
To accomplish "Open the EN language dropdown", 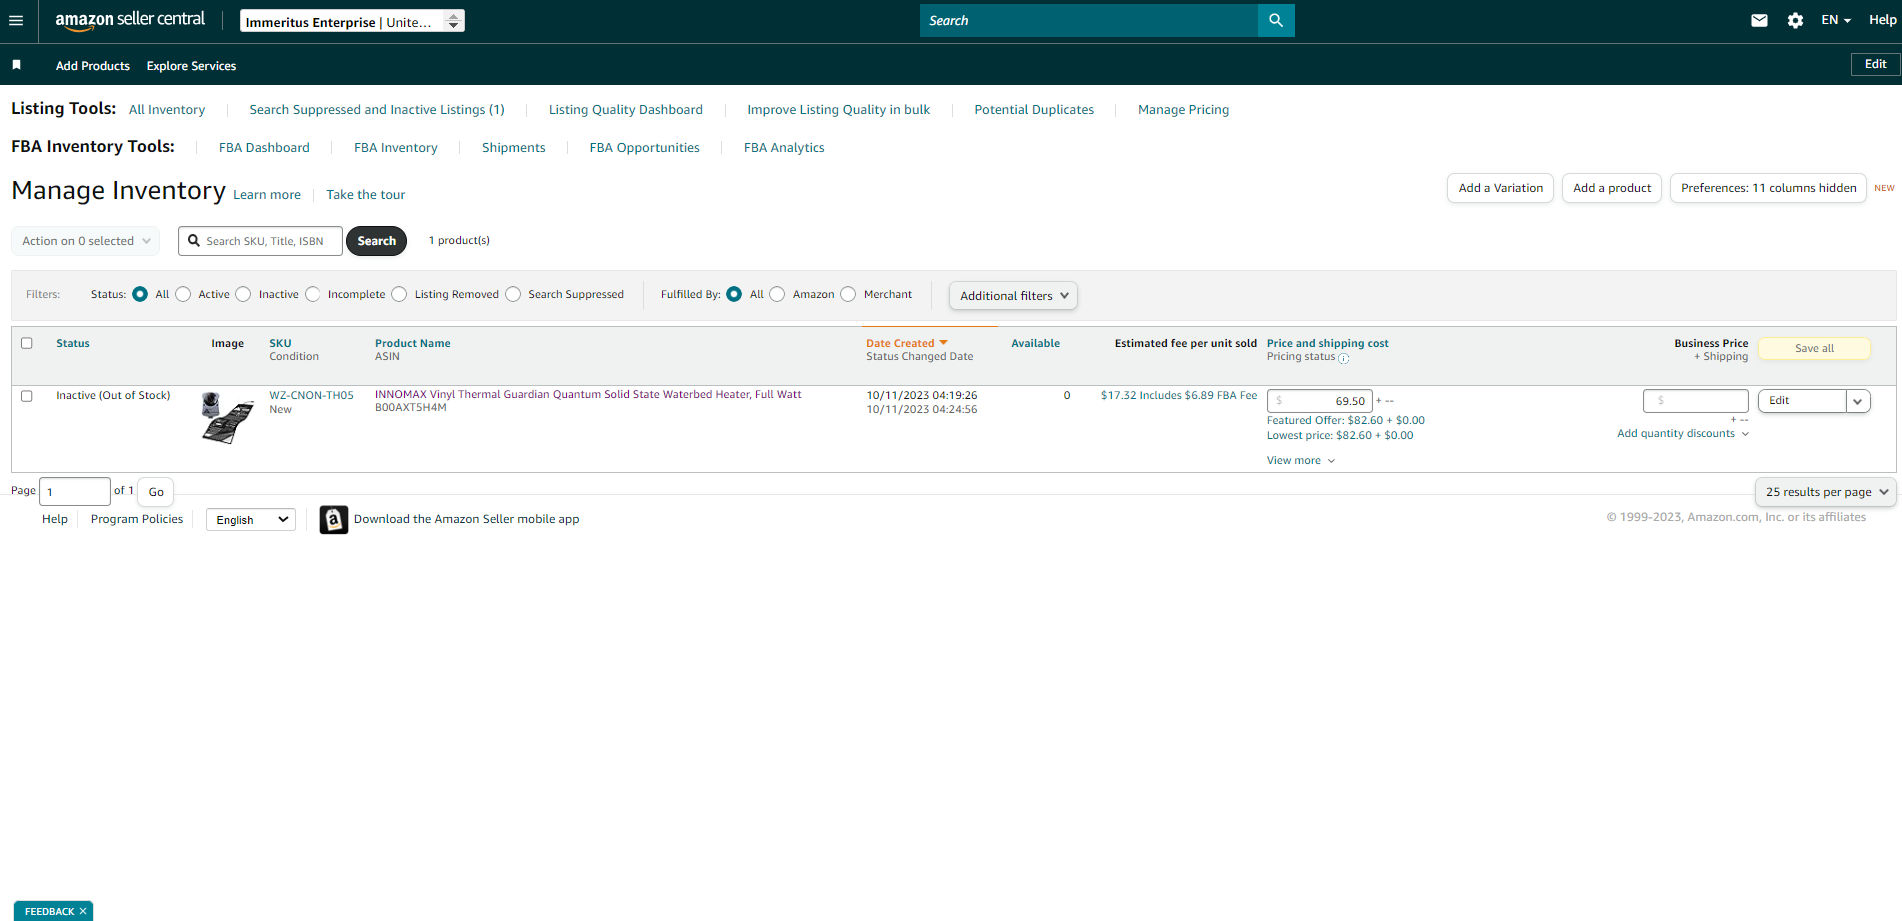I will click(x=1835, y=20).
